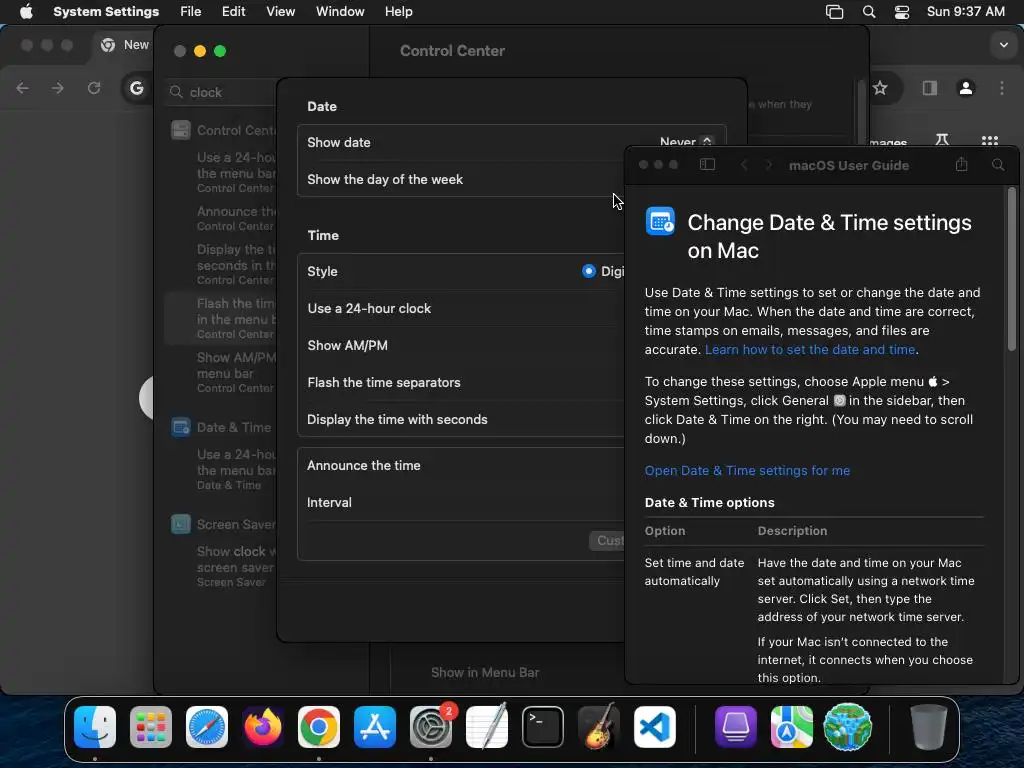Open System Settings icon in the Dock
Screen dimensions: 1024x768
click(431, 727)
